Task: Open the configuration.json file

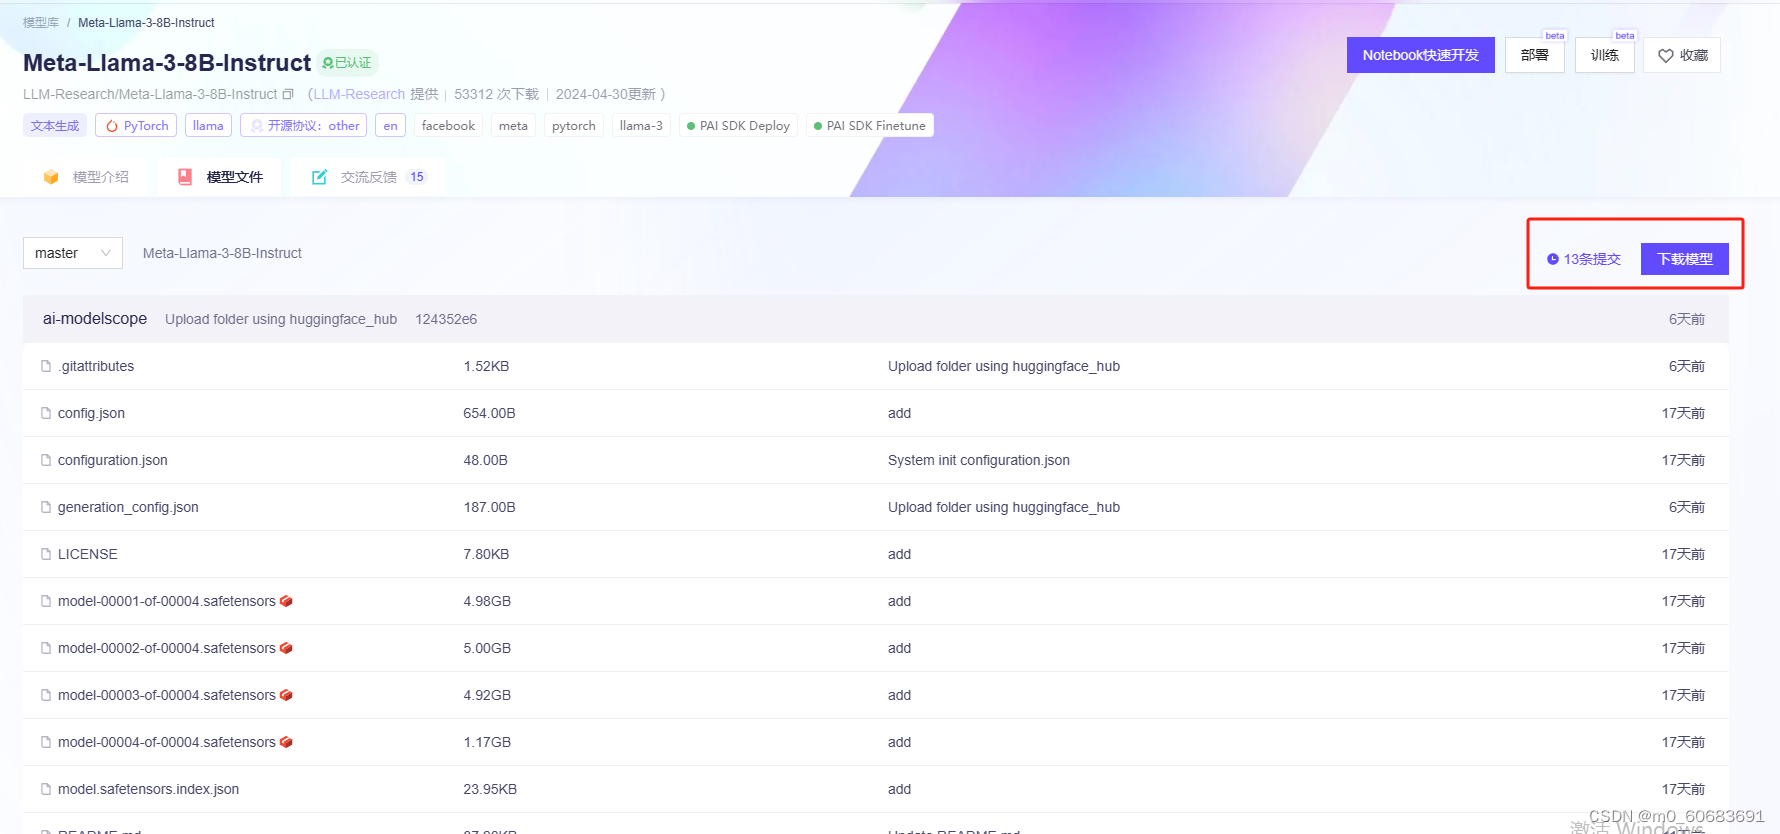Action: (113, 460)
